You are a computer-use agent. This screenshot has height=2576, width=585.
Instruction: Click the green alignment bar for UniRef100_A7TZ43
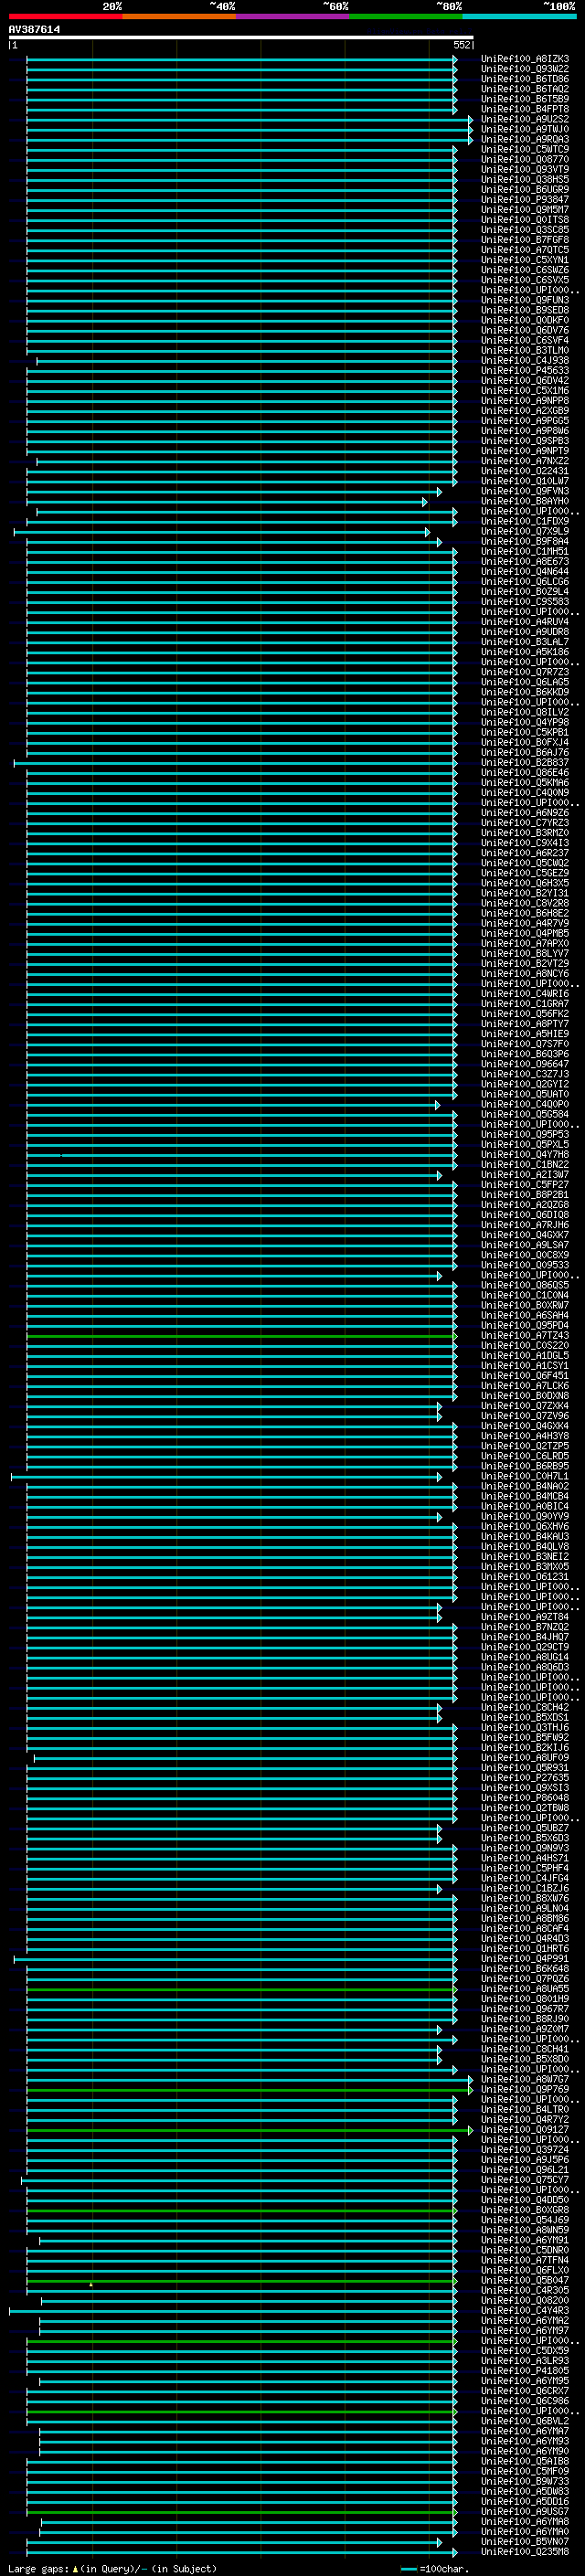[242, 1336]
